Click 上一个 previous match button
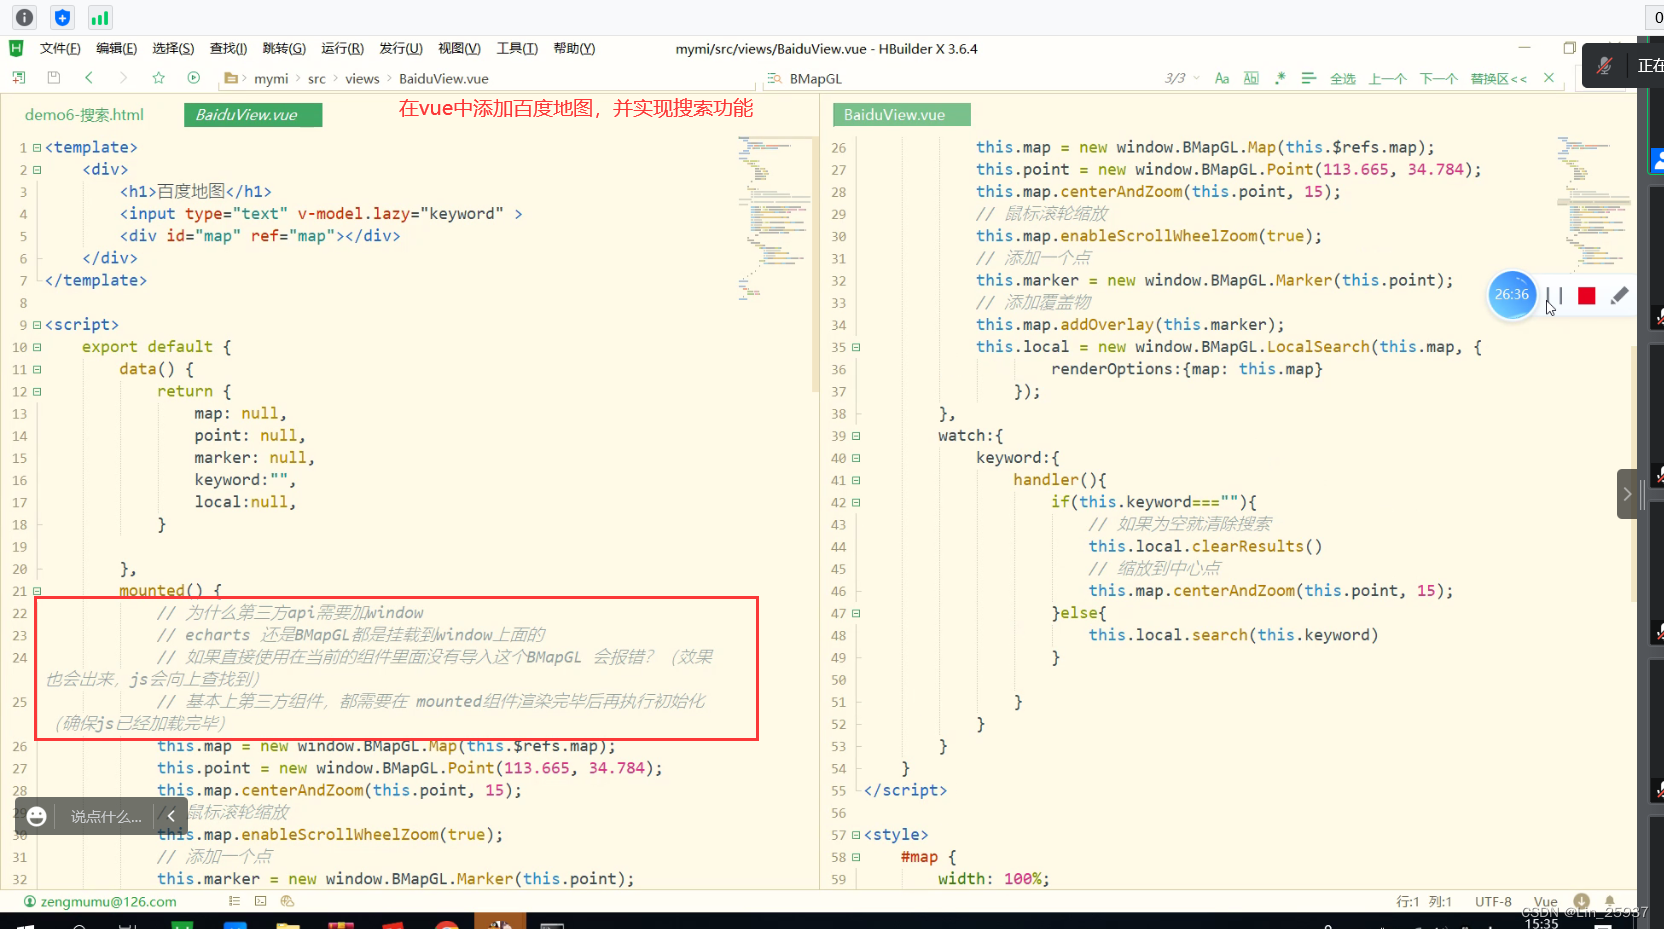Screen dimensions: 1664x929 pos(1387,79)
